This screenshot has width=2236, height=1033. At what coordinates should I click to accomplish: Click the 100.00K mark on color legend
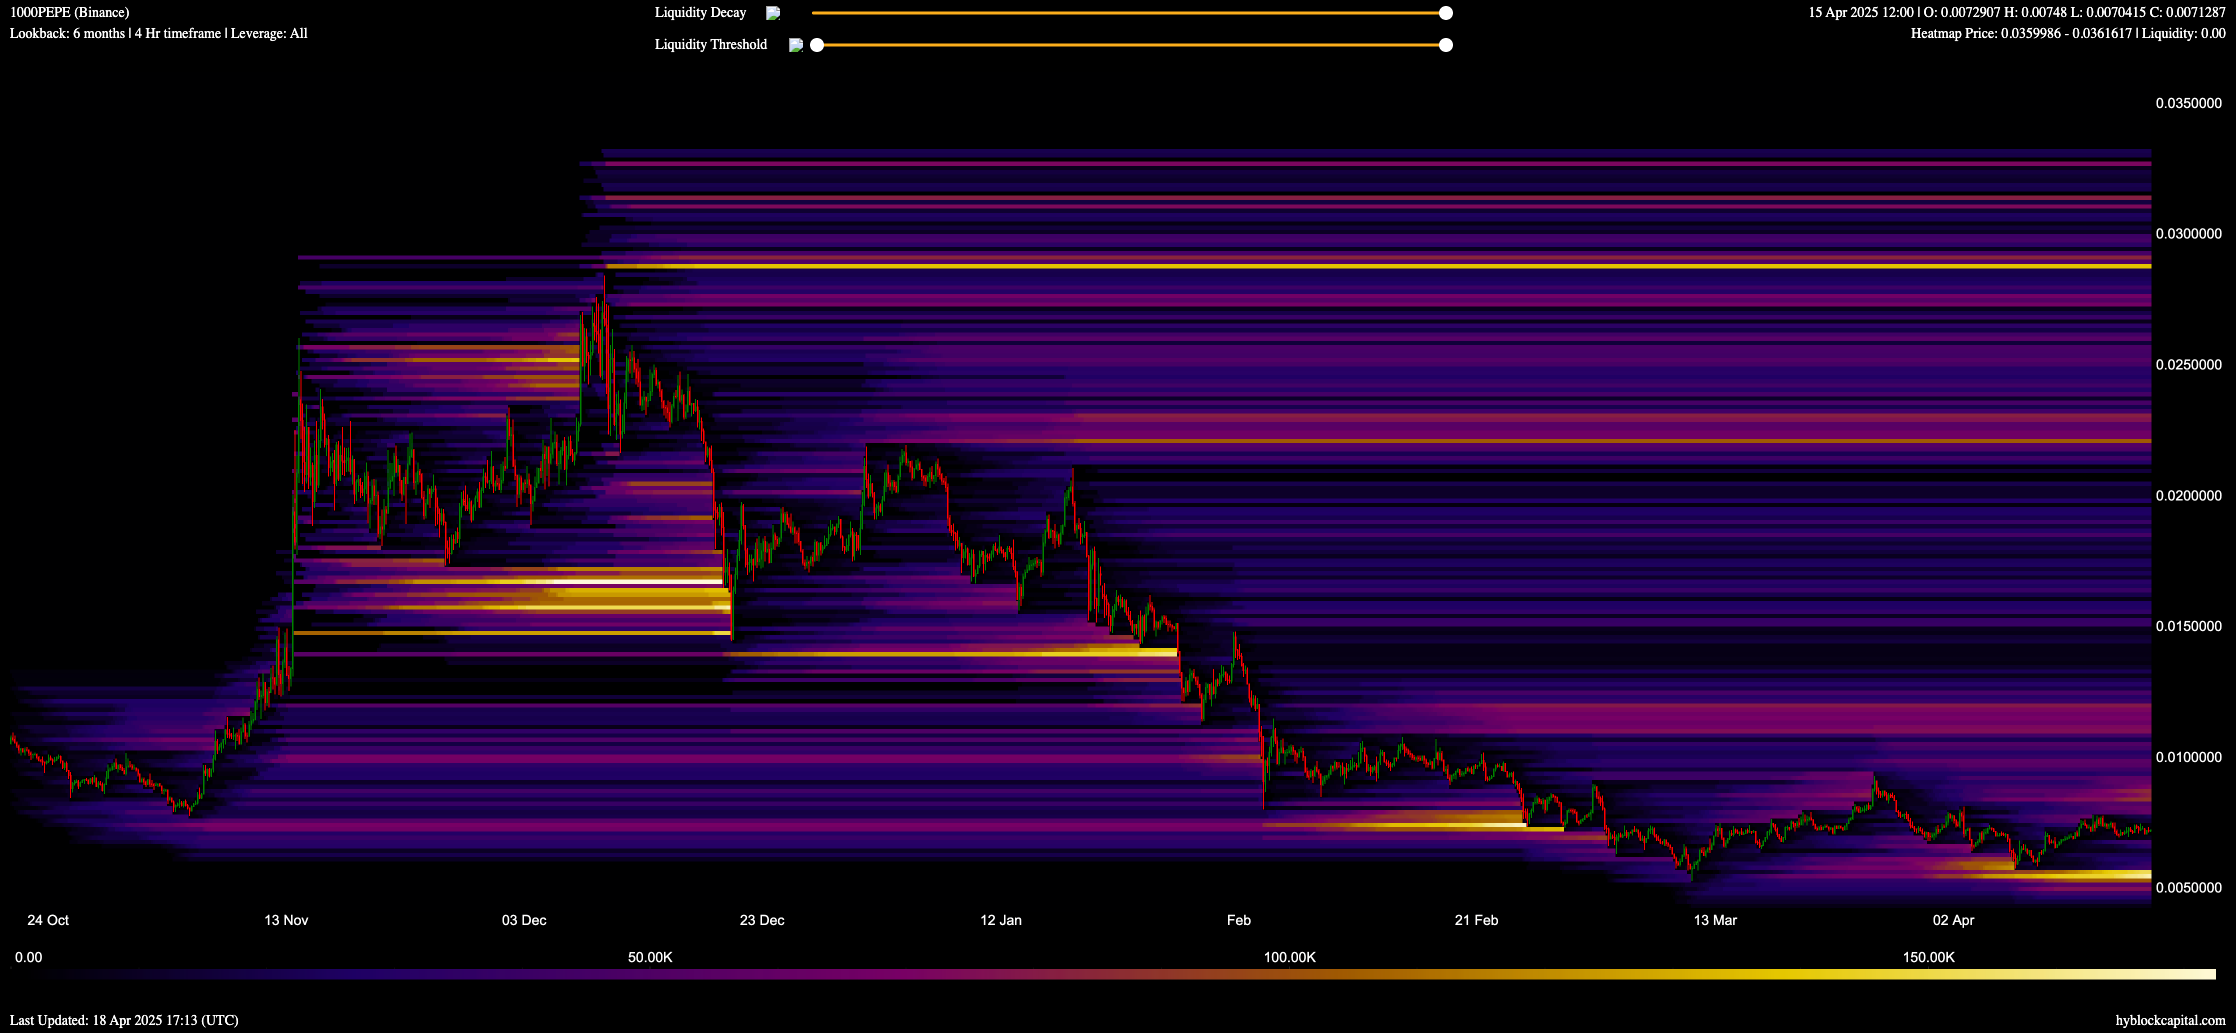coord(1289,957)
